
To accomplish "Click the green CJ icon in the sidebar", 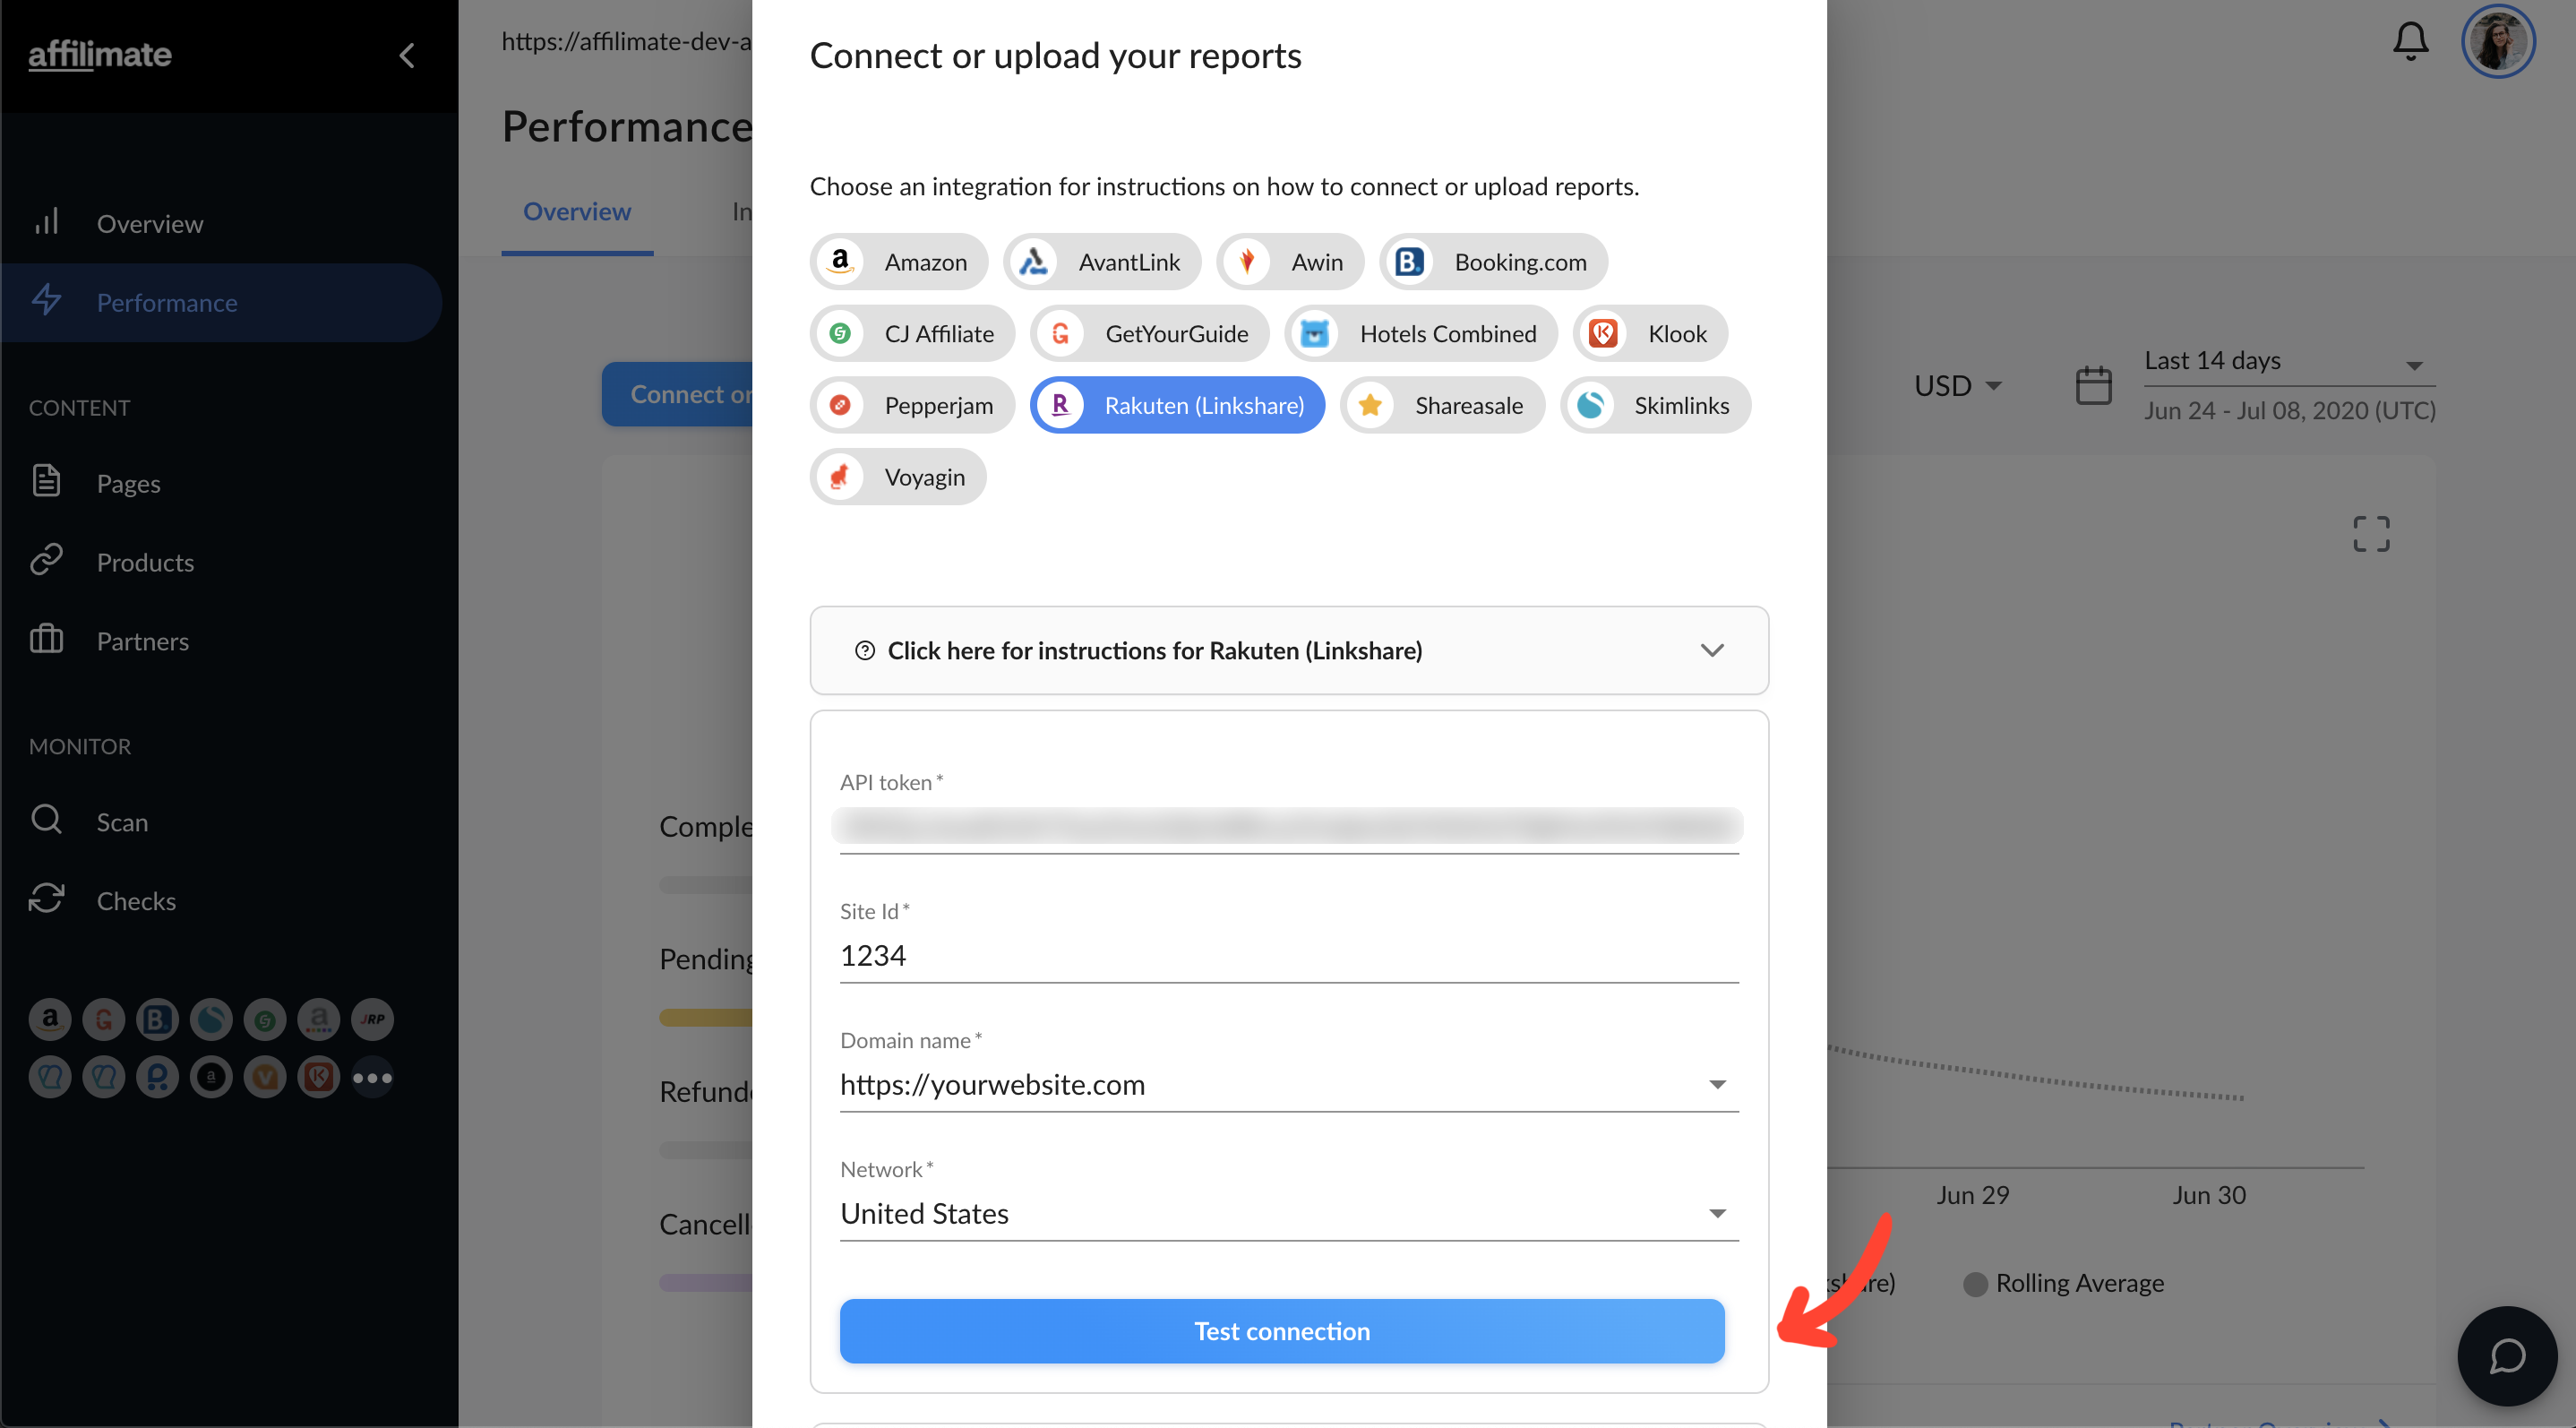I will pyautogui.click(x=265, y=1019).
